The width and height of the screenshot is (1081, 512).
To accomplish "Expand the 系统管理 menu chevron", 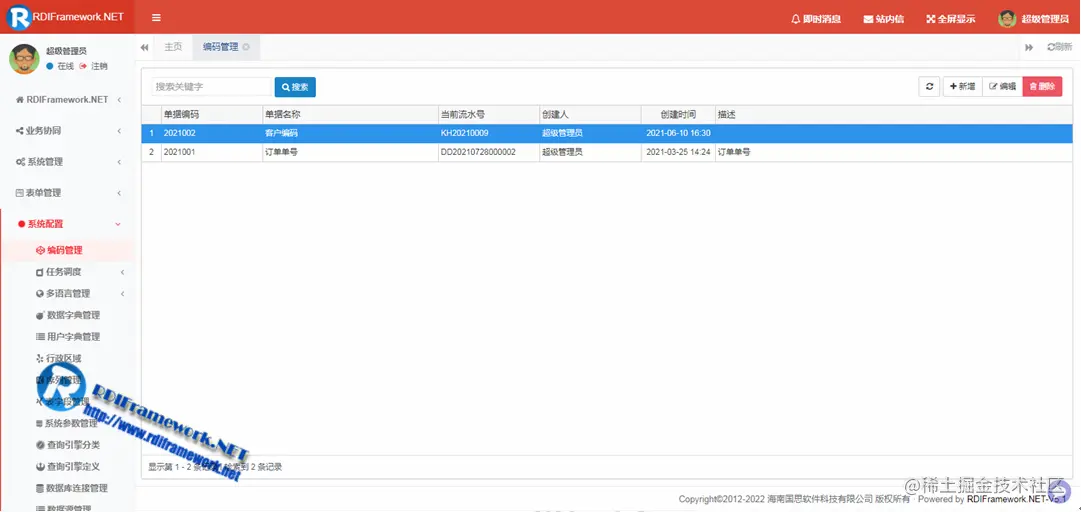I will (119, 162).
